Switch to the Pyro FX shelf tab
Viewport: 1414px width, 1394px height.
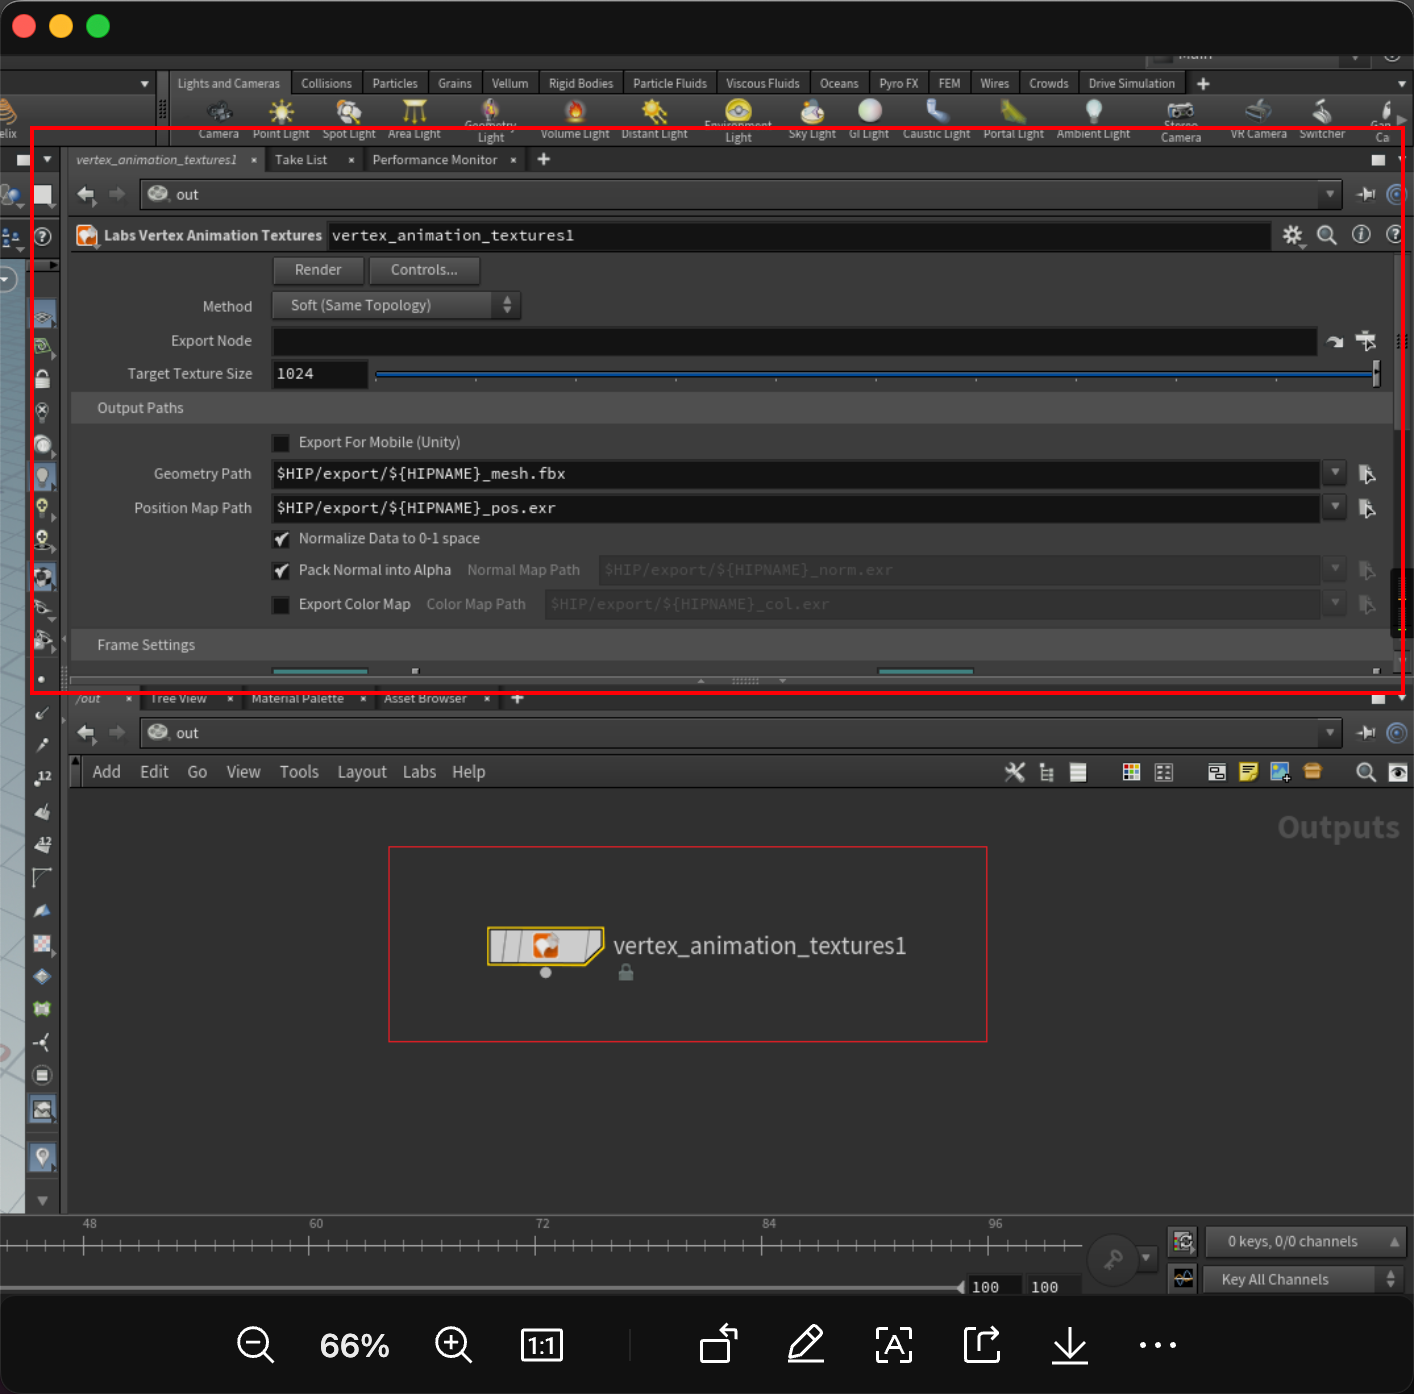pos(899,84)
